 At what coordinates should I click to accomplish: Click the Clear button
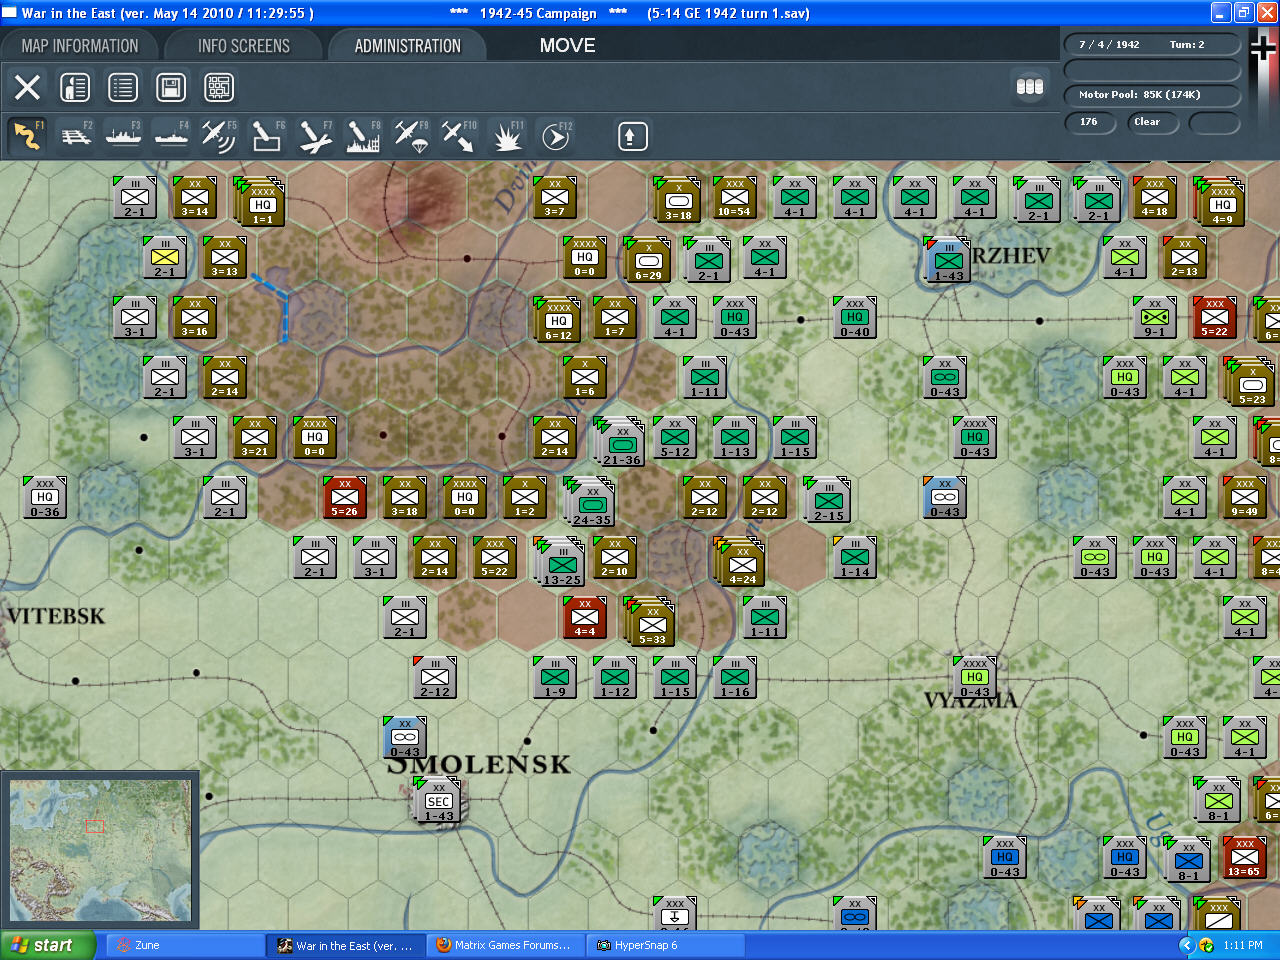(x=1152, y=122)
